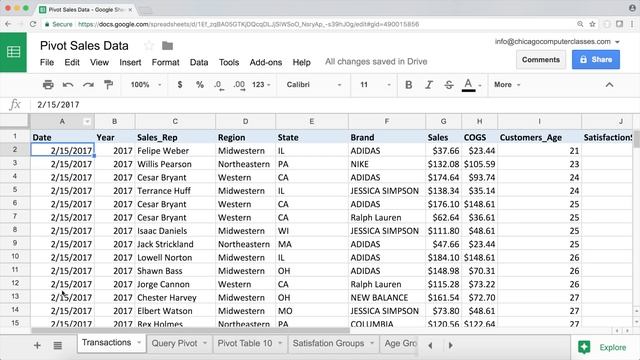Select row 5 header

coord(15,190)
